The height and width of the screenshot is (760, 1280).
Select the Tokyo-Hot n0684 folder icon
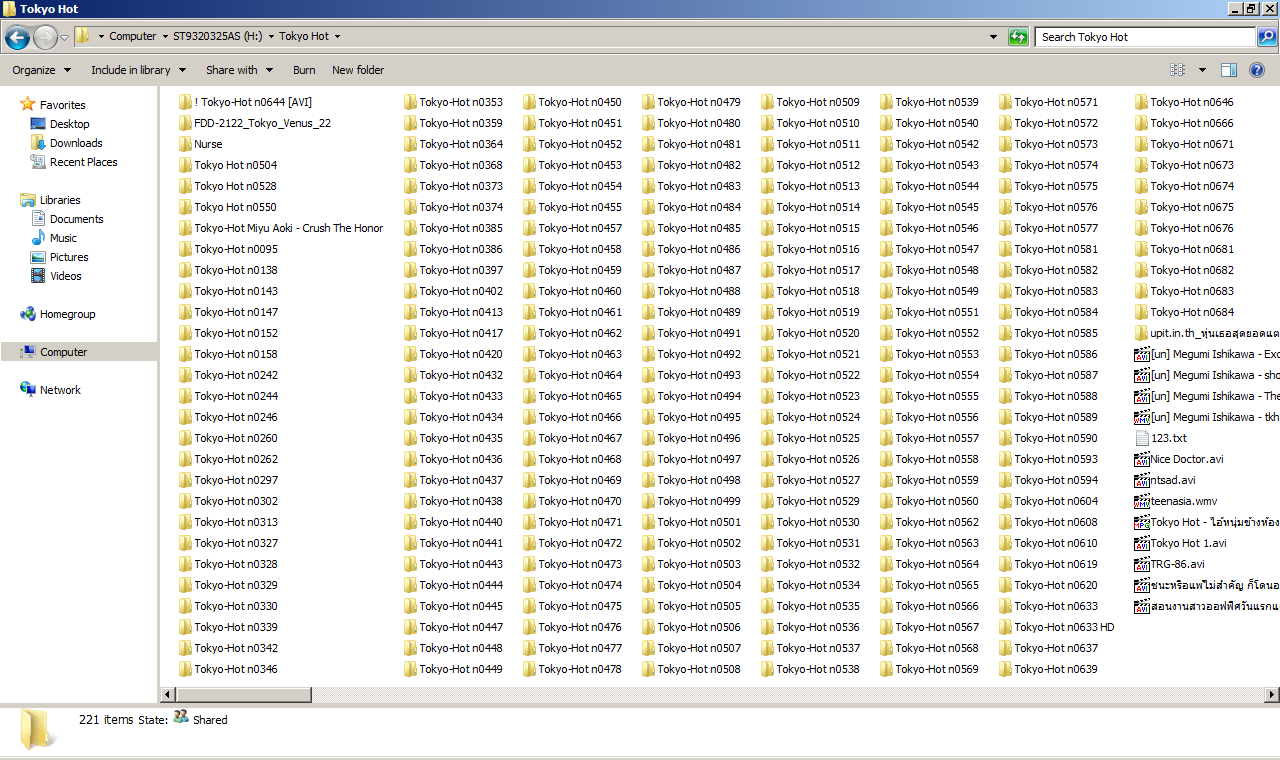[1142, 312]
